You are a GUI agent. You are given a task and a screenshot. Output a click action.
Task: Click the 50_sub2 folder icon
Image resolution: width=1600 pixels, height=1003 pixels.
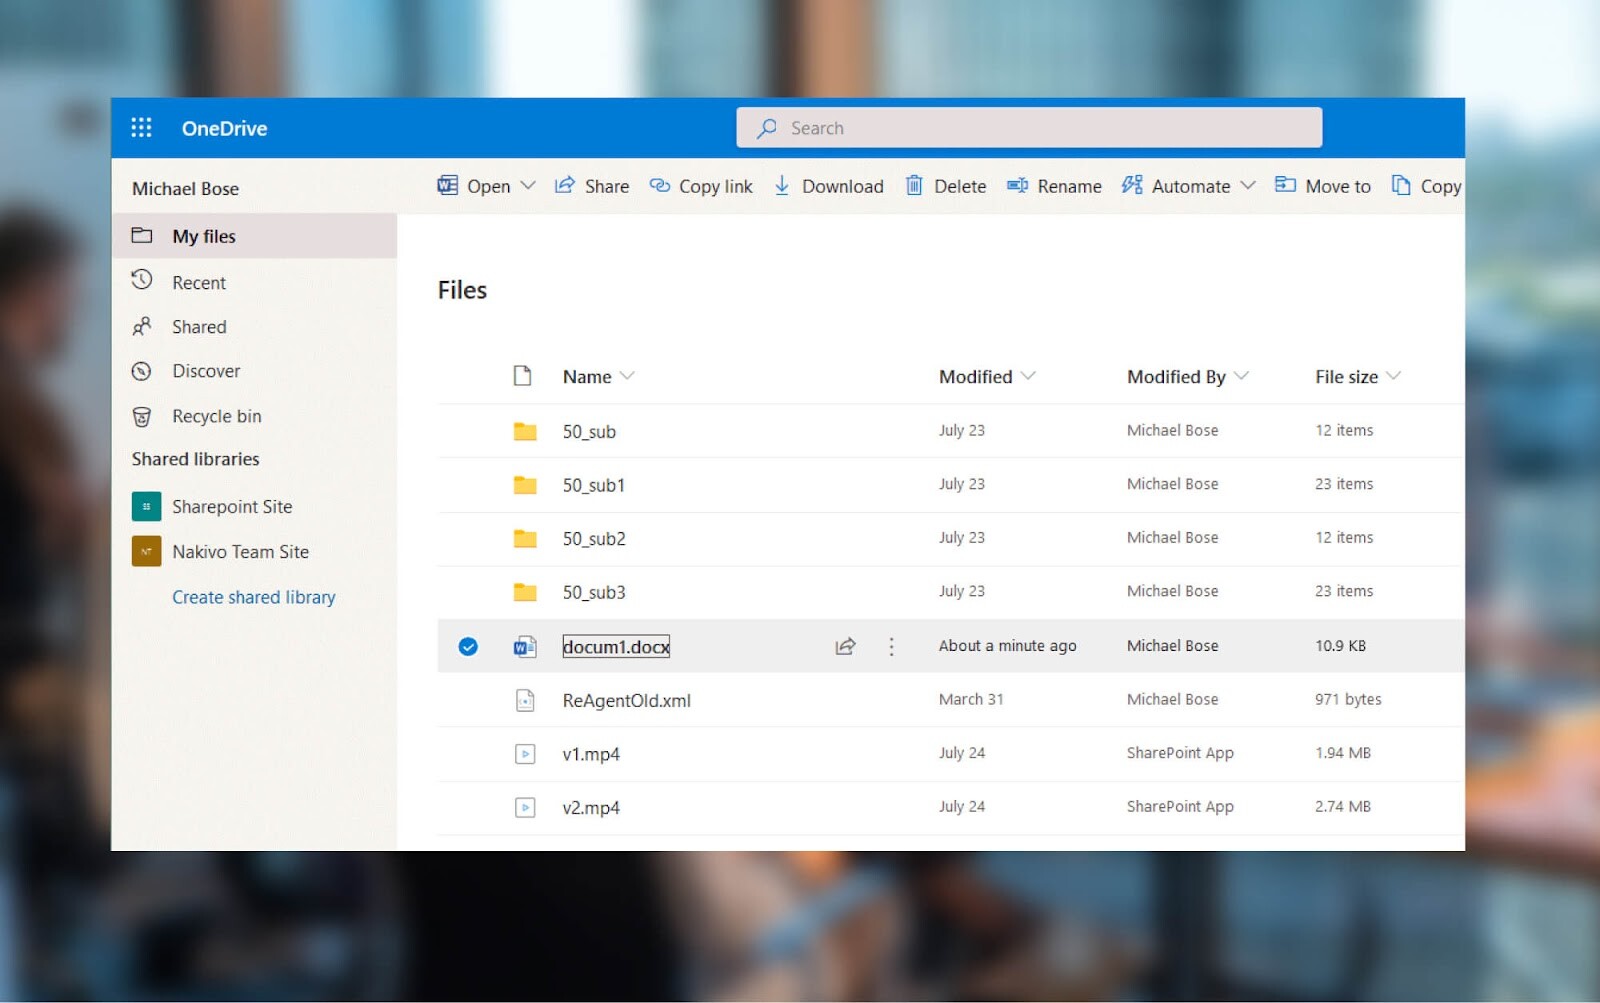click(x=525, y=539)
